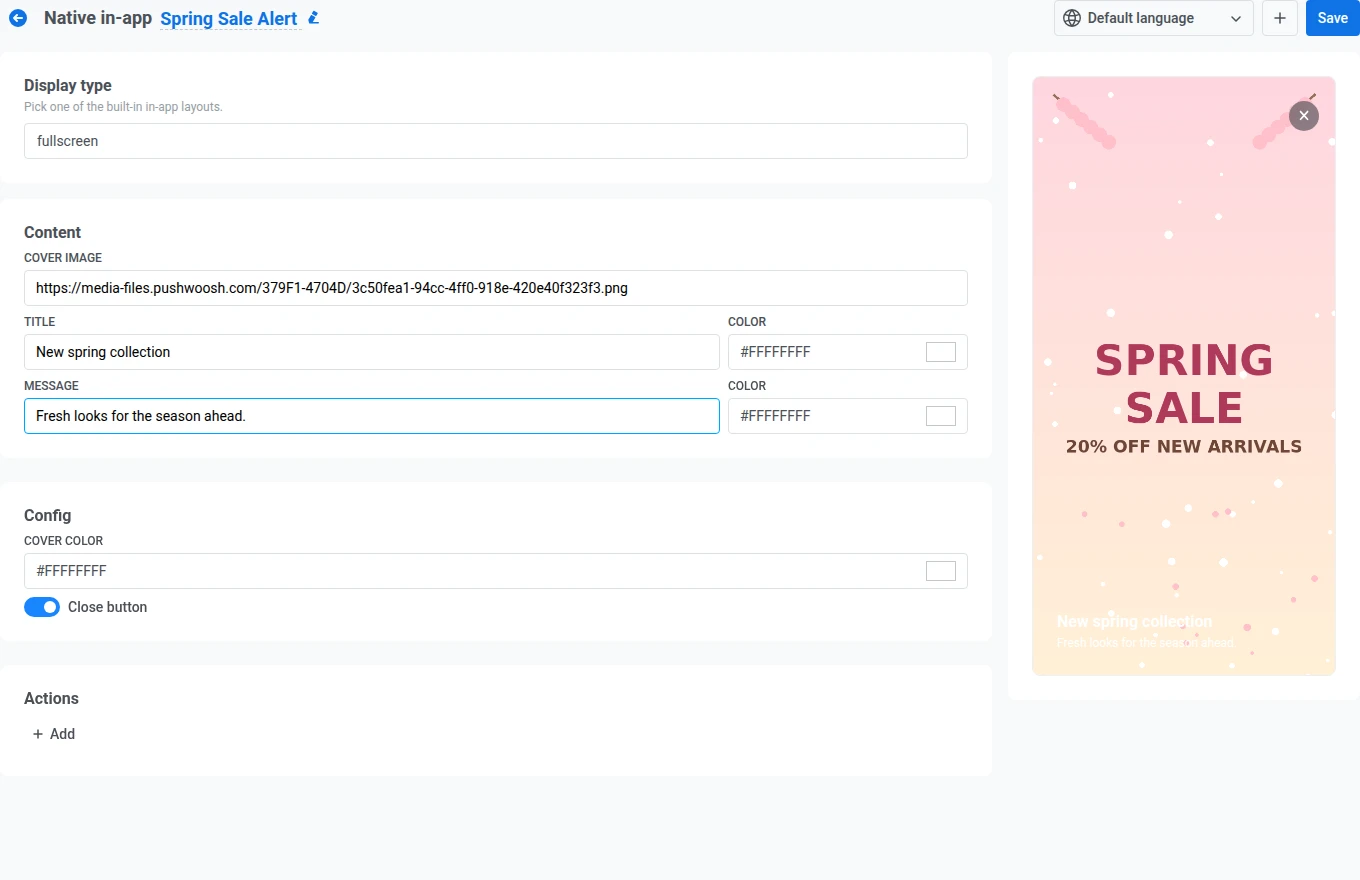Click 'New spring collection' in the preview
1360x880 pixels.
click(1134, 621)
